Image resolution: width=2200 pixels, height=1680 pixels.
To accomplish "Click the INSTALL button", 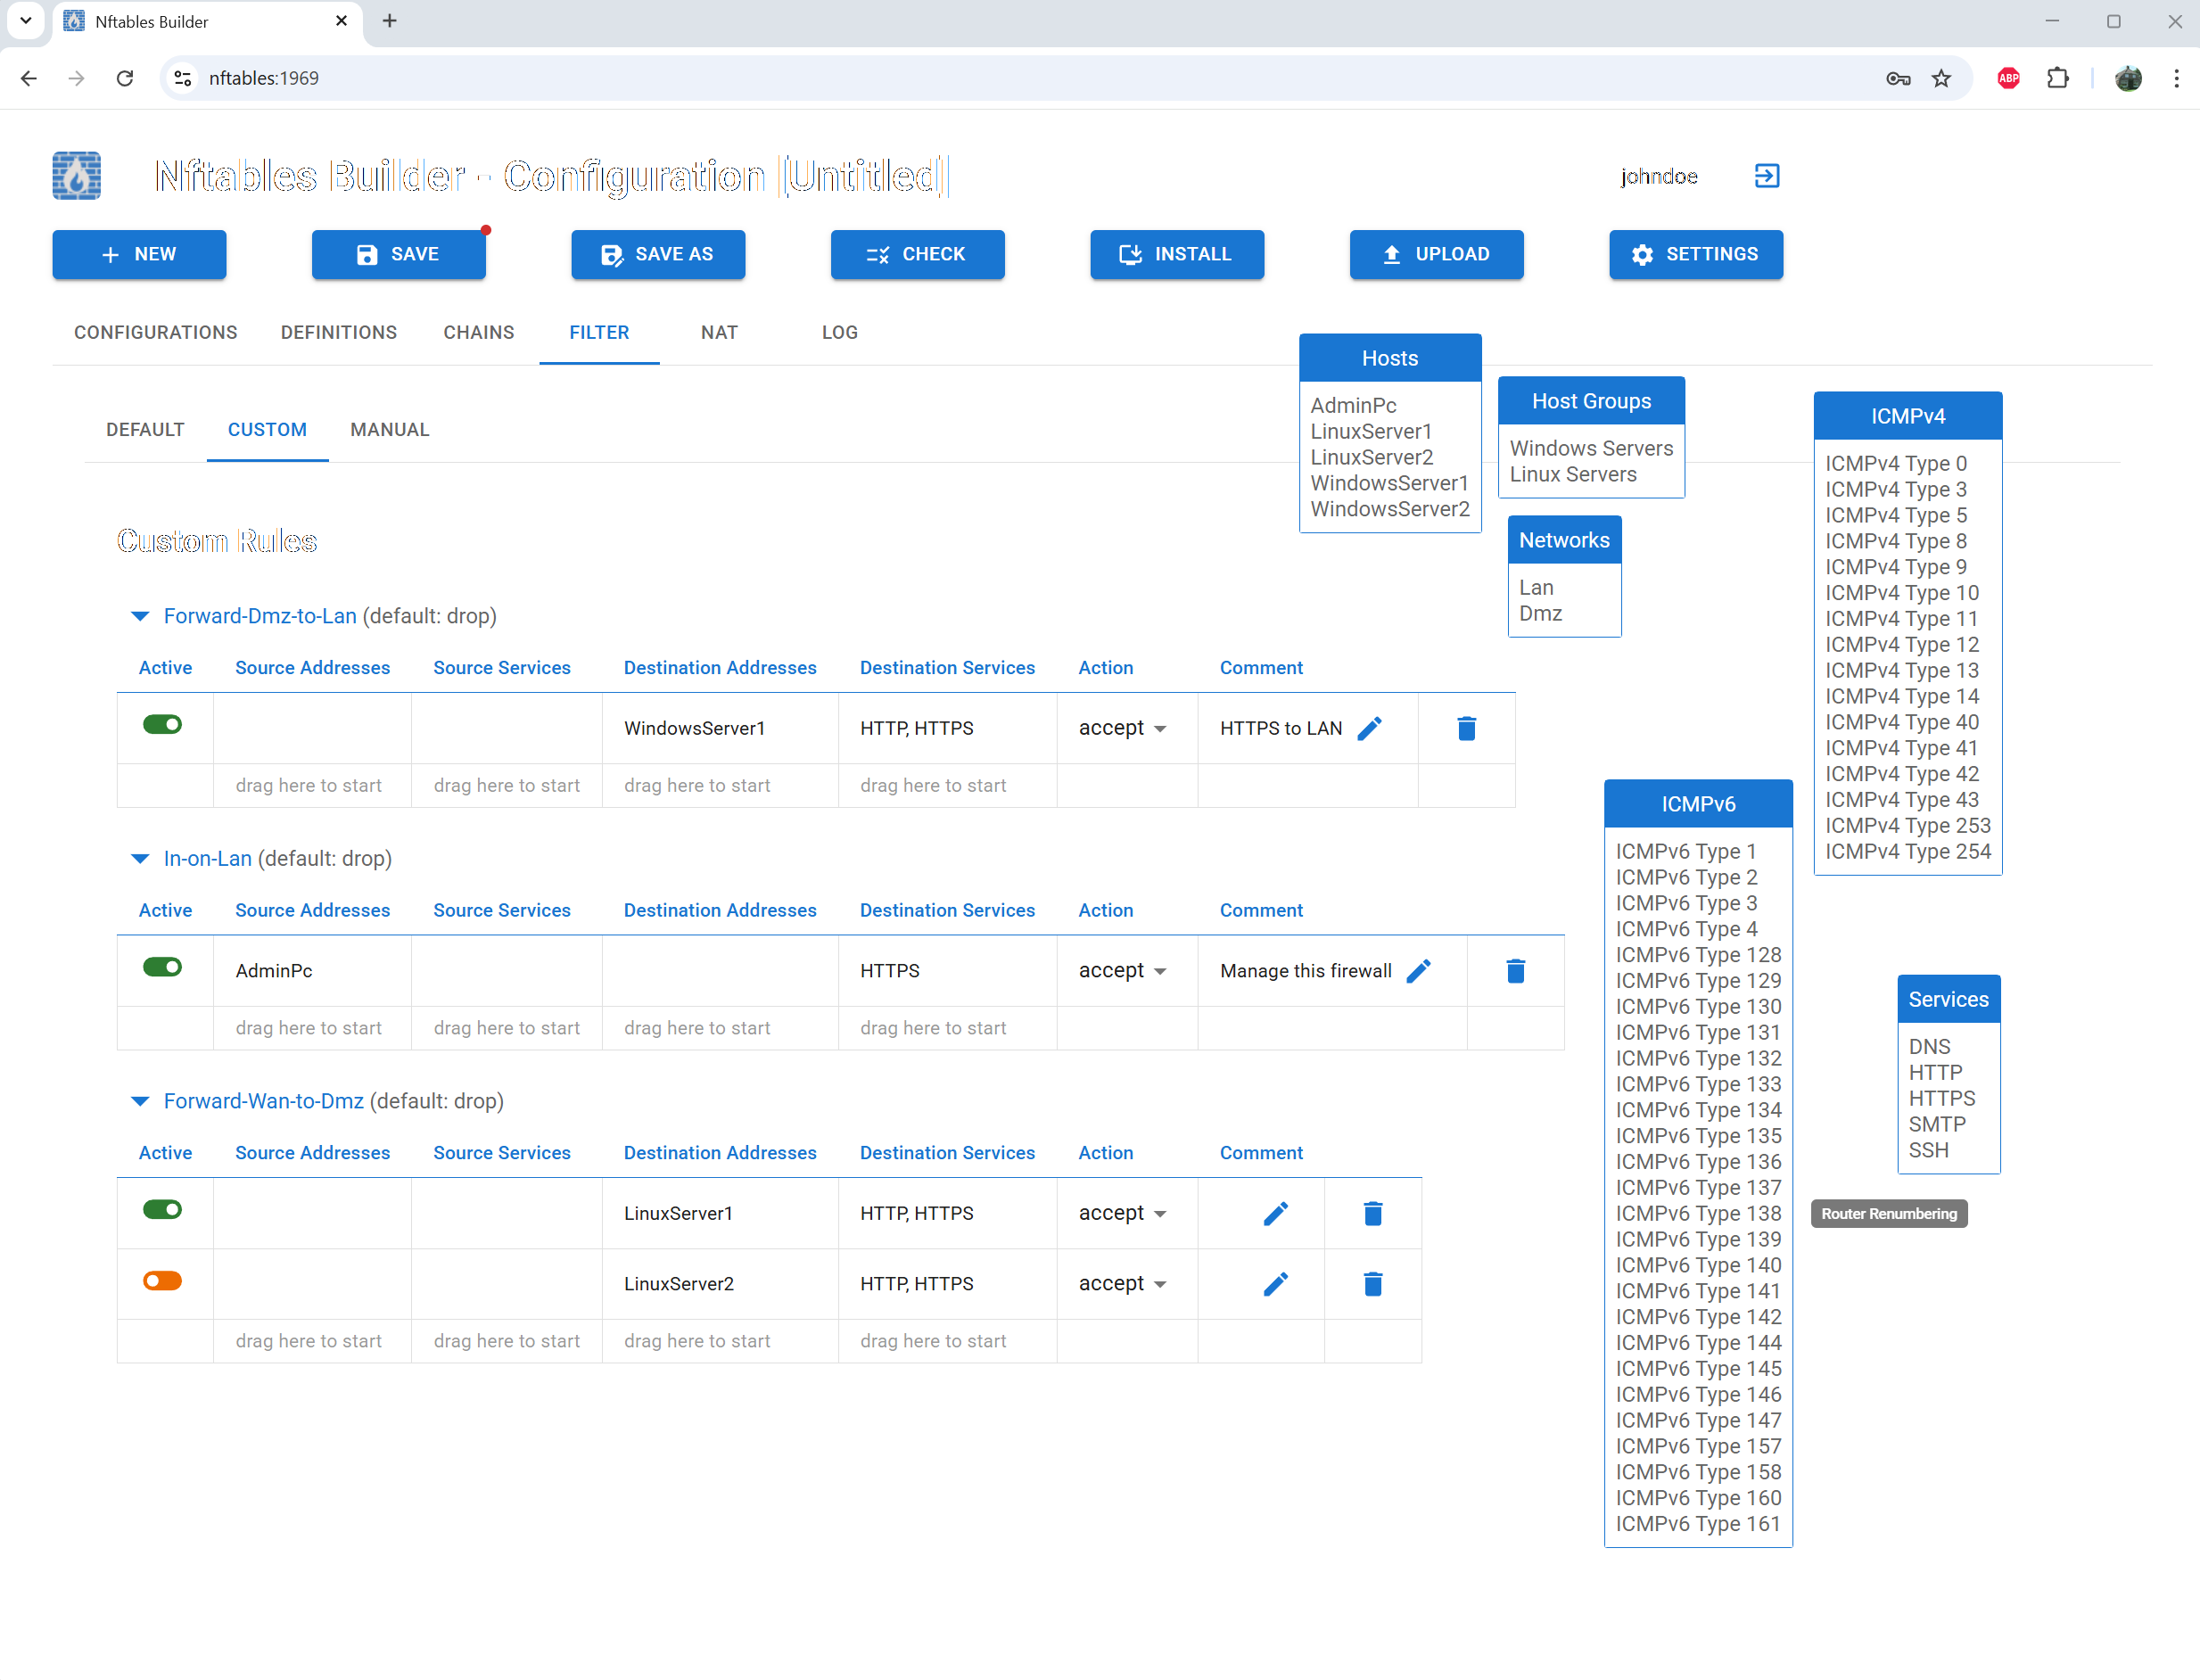I will point(1177,254).
